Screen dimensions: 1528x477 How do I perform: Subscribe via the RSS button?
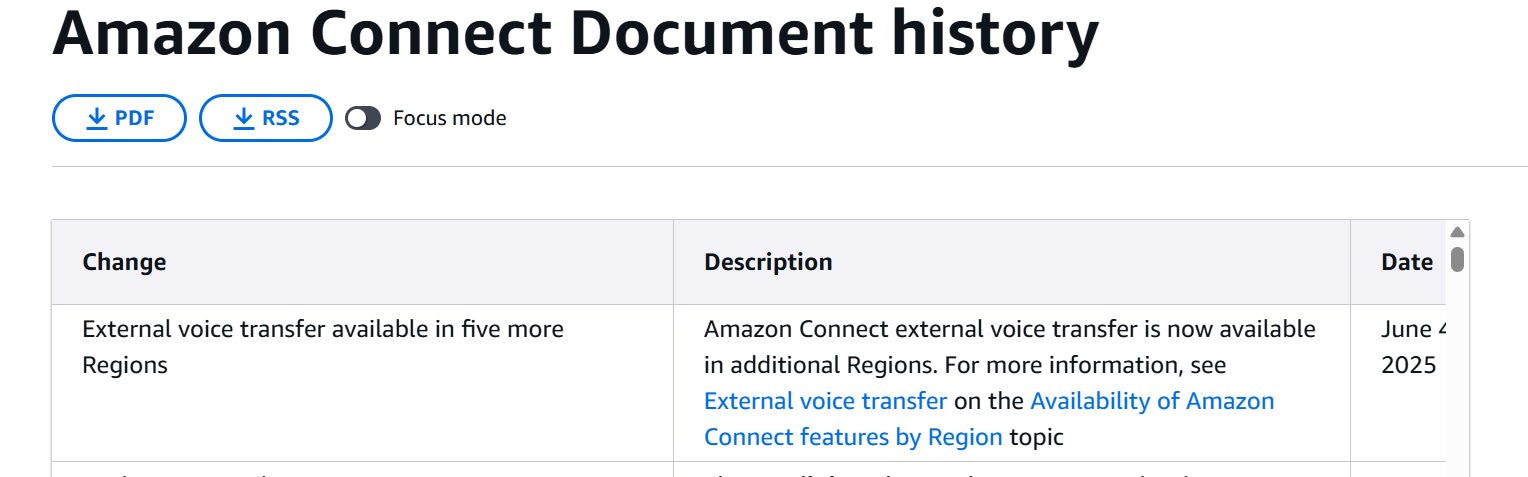coord(266,118)
